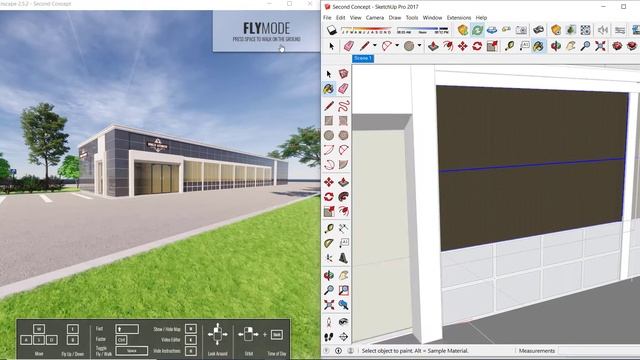The image size is (640, 360).
Task: Adjust the shadow date month slider
Action: pos(367,30)
